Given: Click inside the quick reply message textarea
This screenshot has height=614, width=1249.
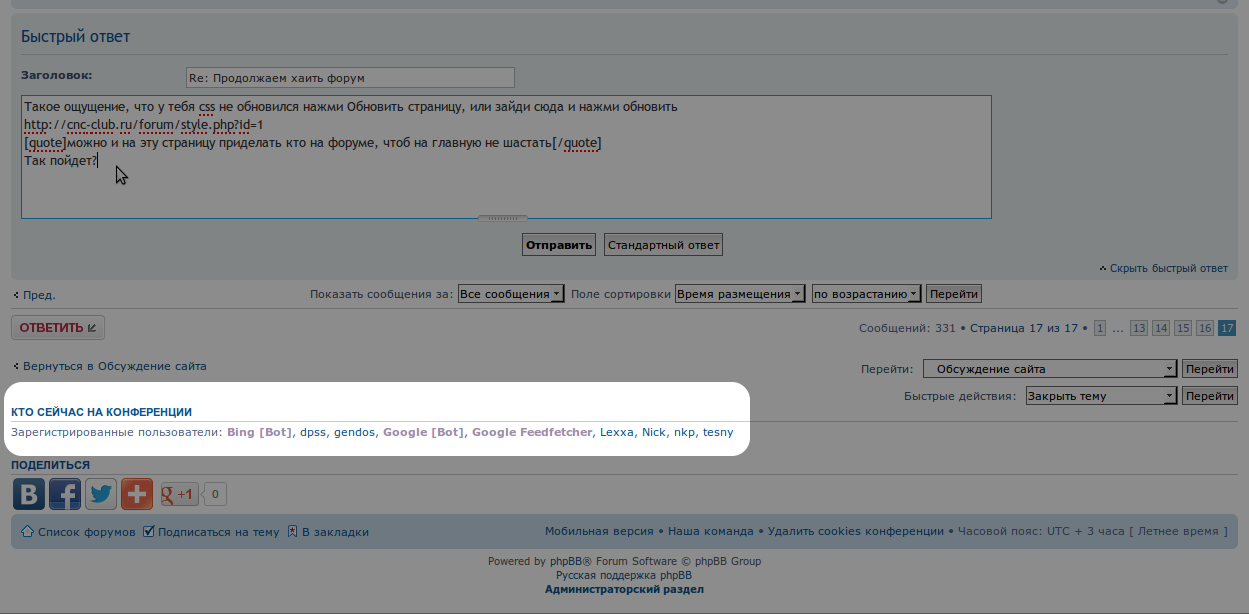Looking at the screenshot, I should pos(506,157).
